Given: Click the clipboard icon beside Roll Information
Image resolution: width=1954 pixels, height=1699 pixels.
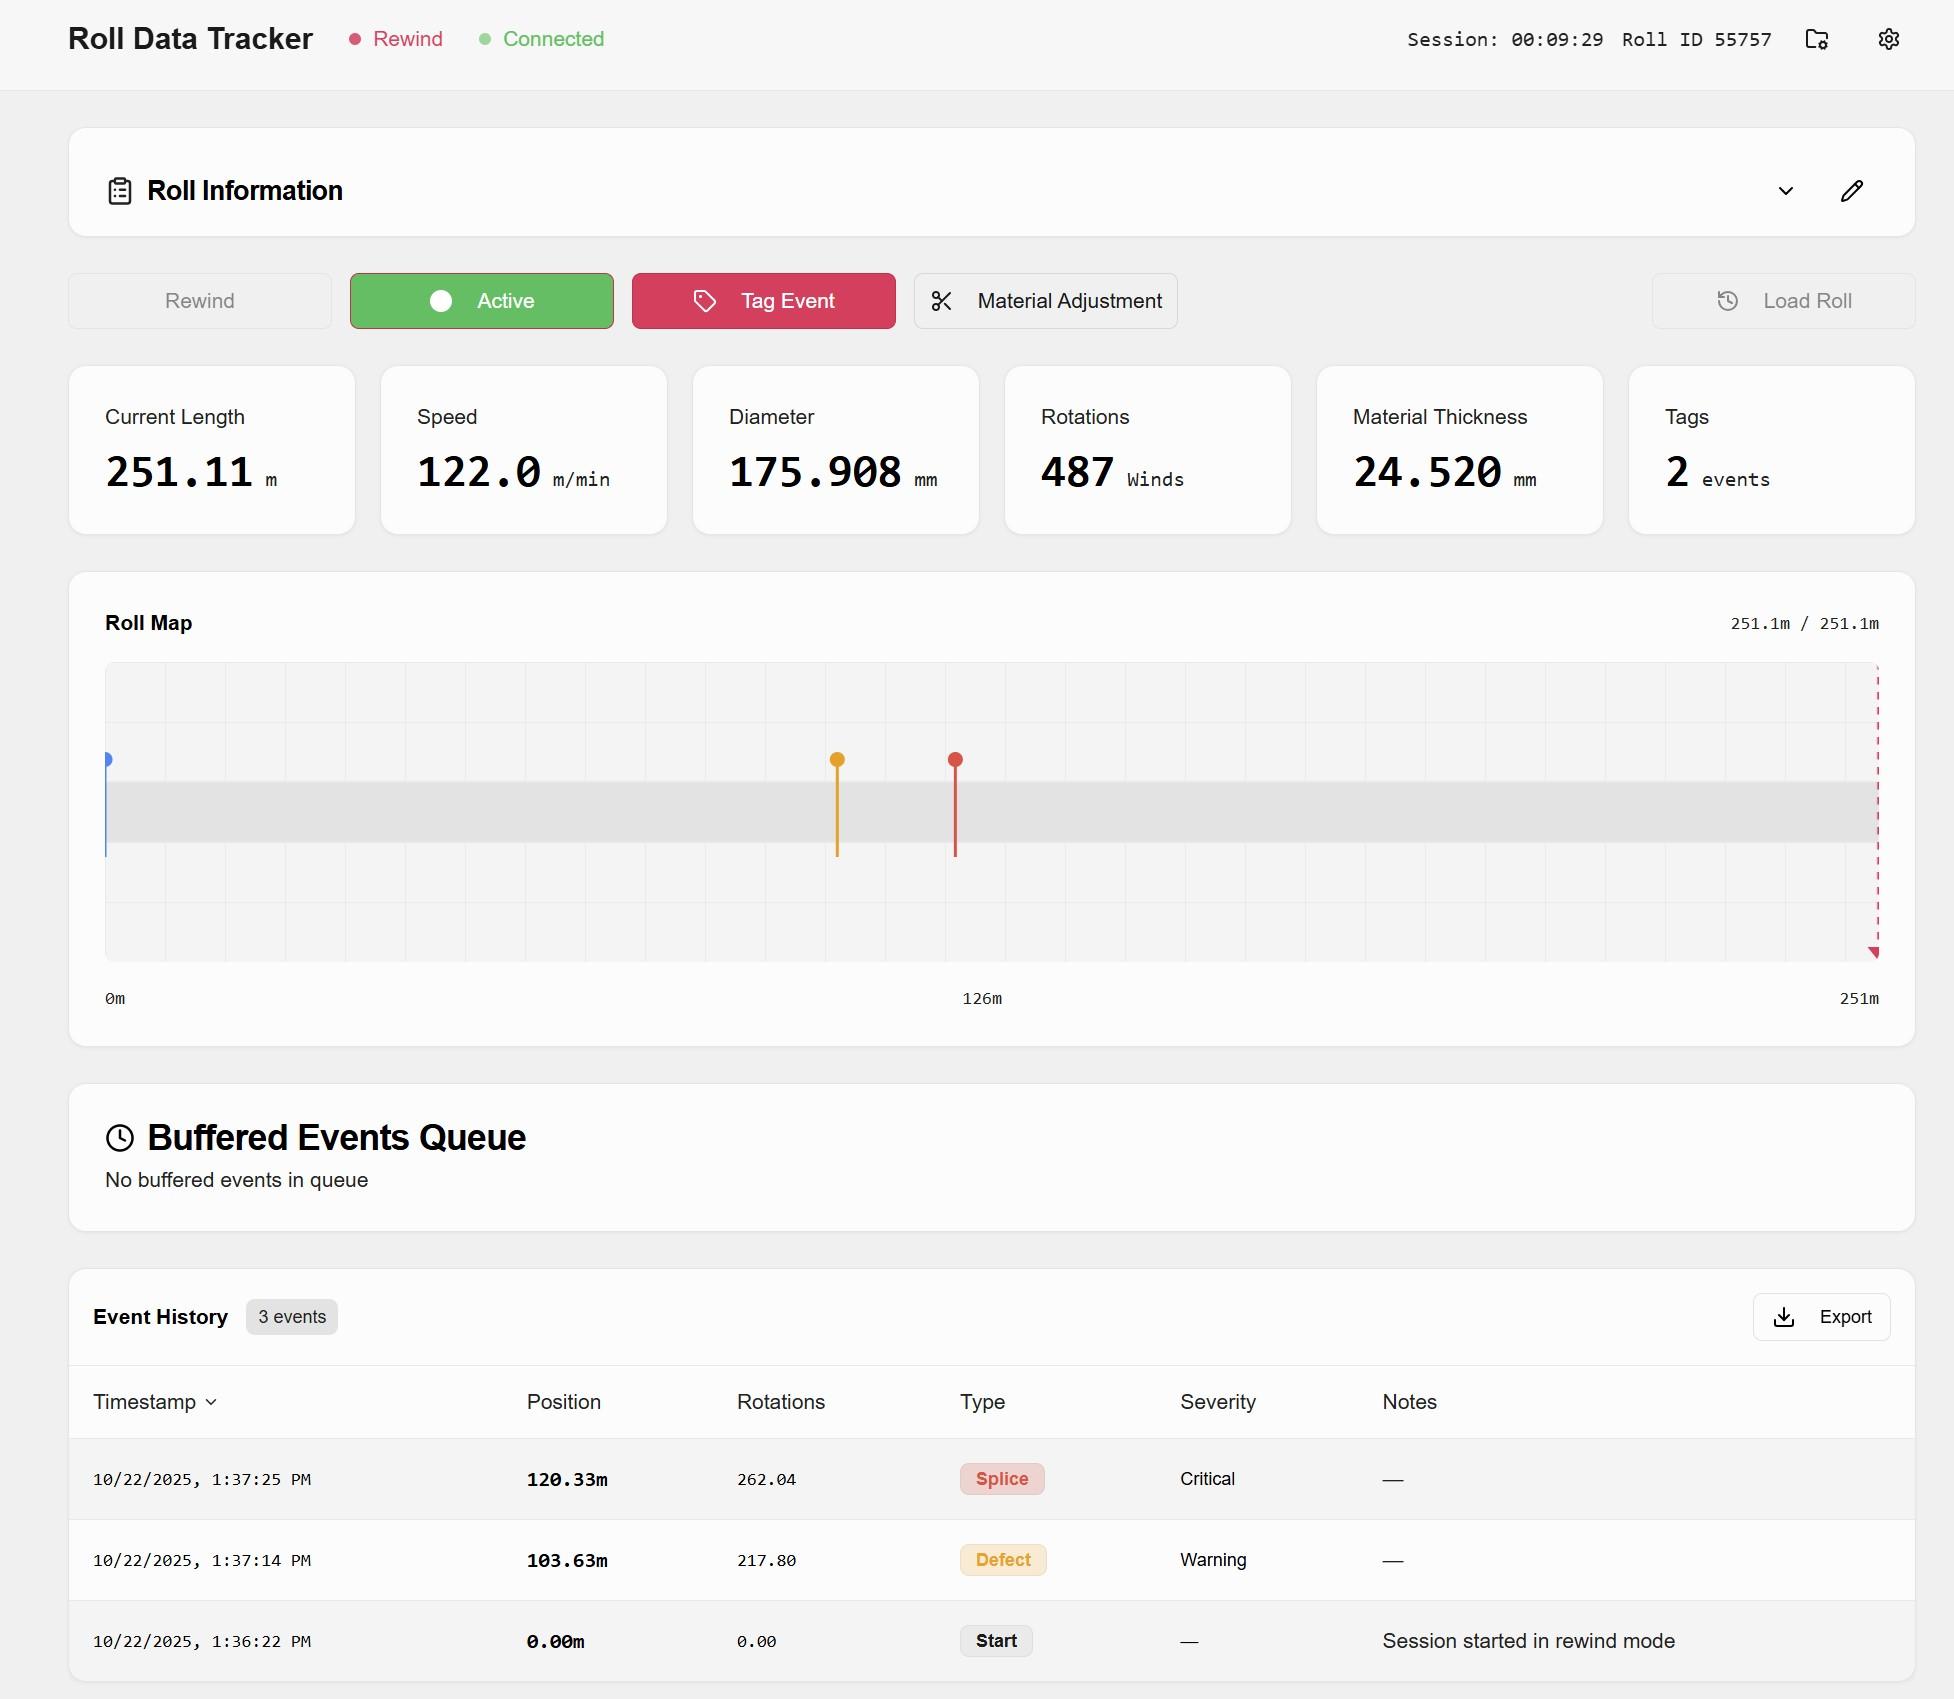Looking at the screenshot, I should click(x=119, y=191).
